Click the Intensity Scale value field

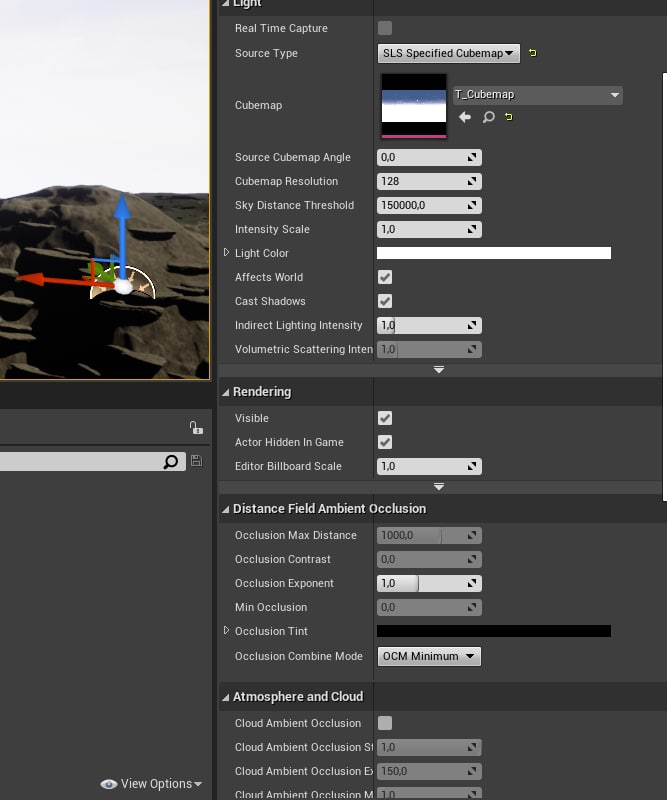click(x=422, y=229)
